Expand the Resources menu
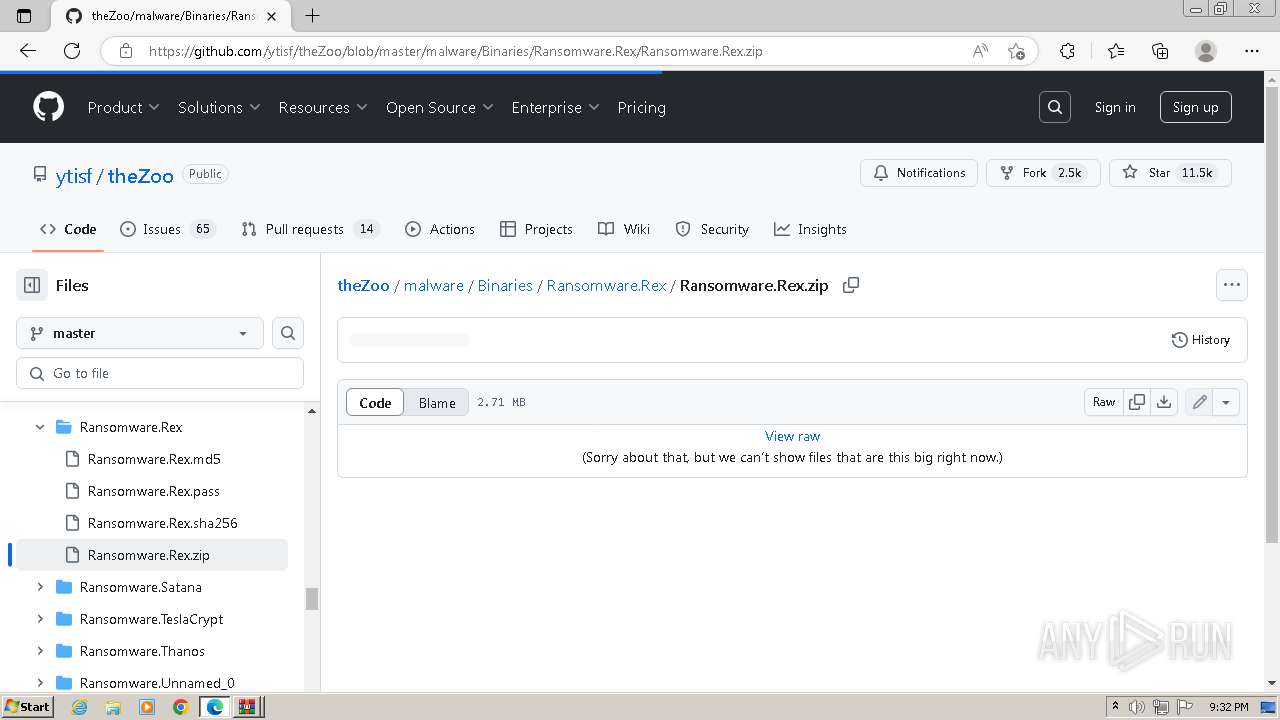The image size is (1280, 720). [323, 107]
